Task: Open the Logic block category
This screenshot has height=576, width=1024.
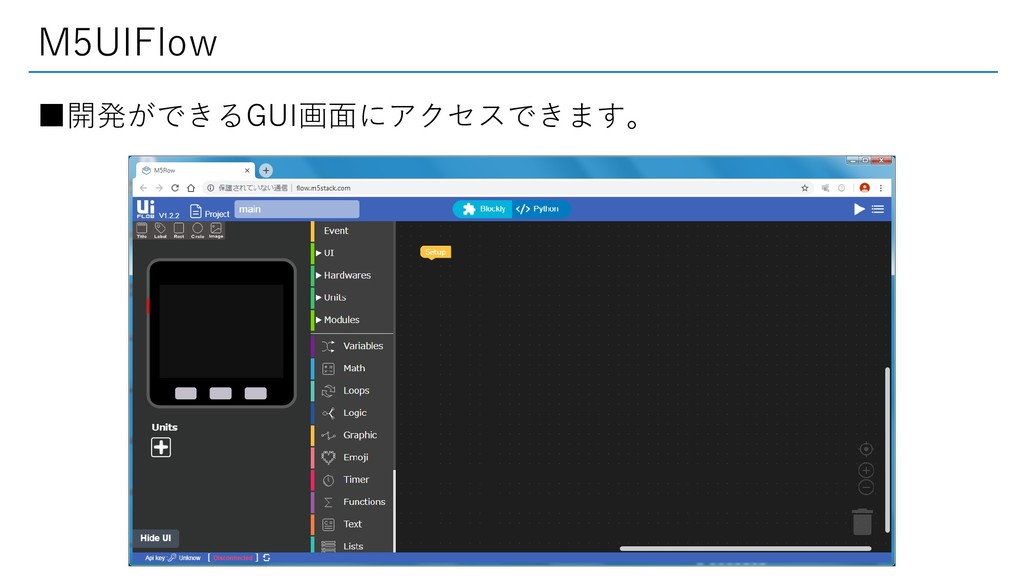Action: coord(353,413)
